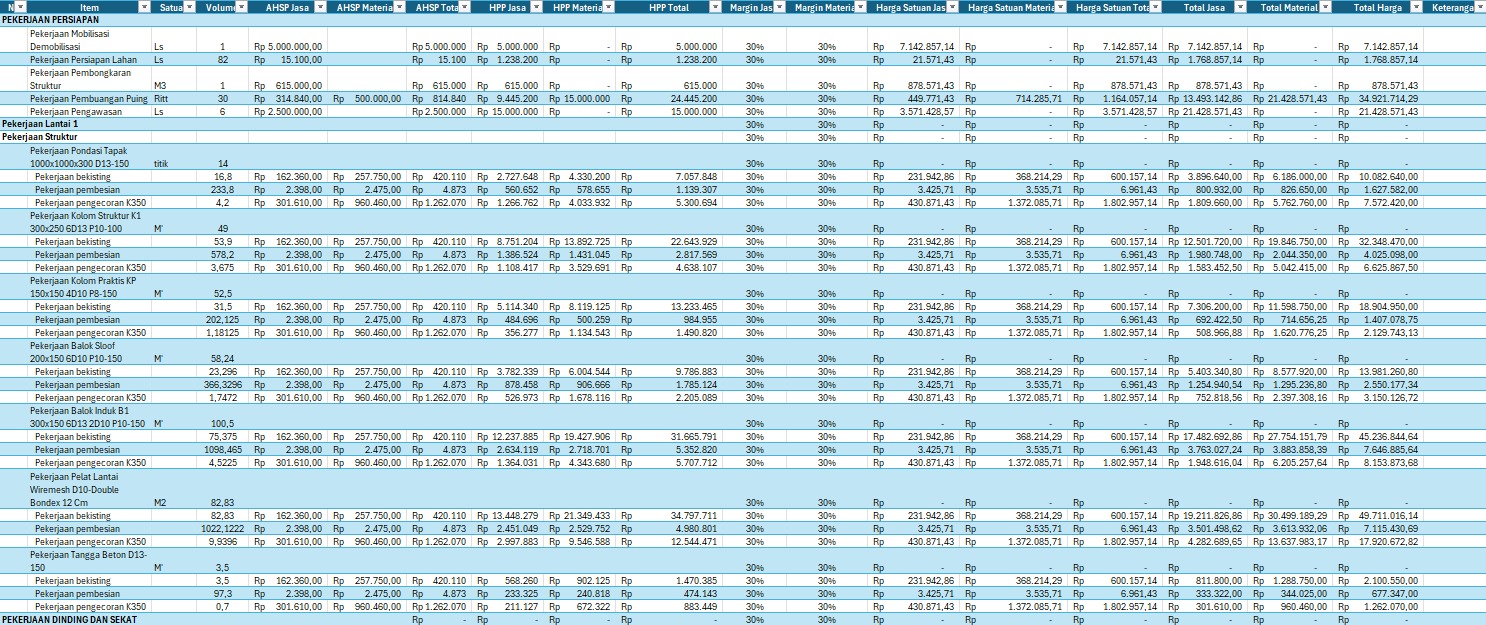Expand the Keterangan column filter
Image resolution: width=1486 pixels, height=625 pixels.
1480,7
